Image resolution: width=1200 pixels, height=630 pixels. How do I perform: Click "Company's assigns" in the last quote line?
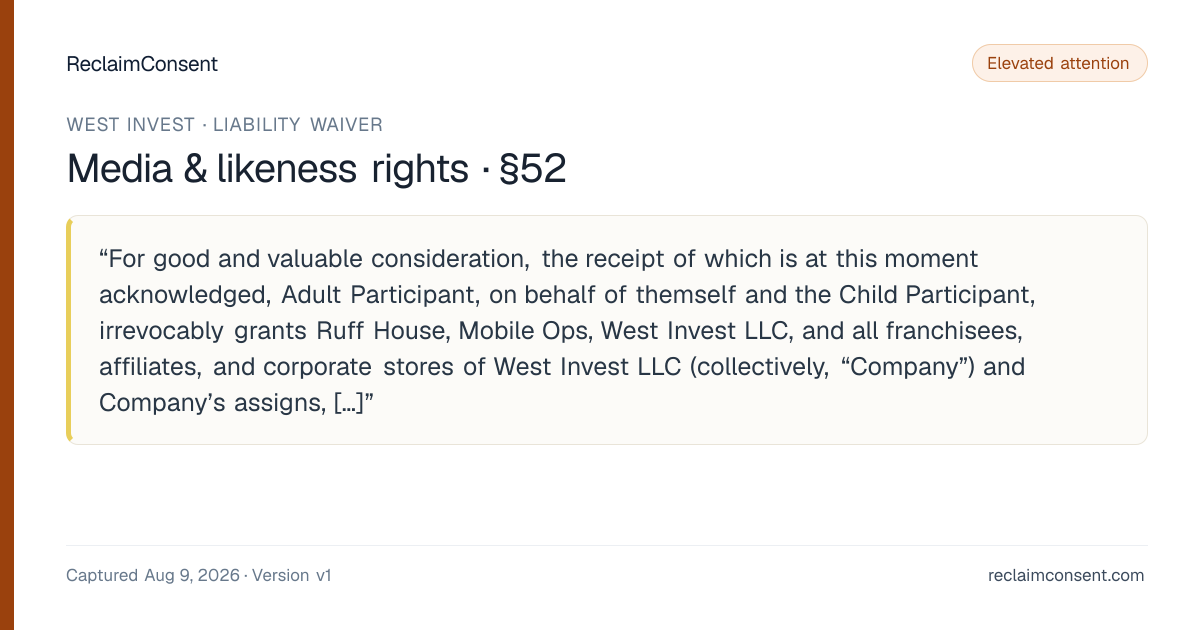tap(211, 403)
